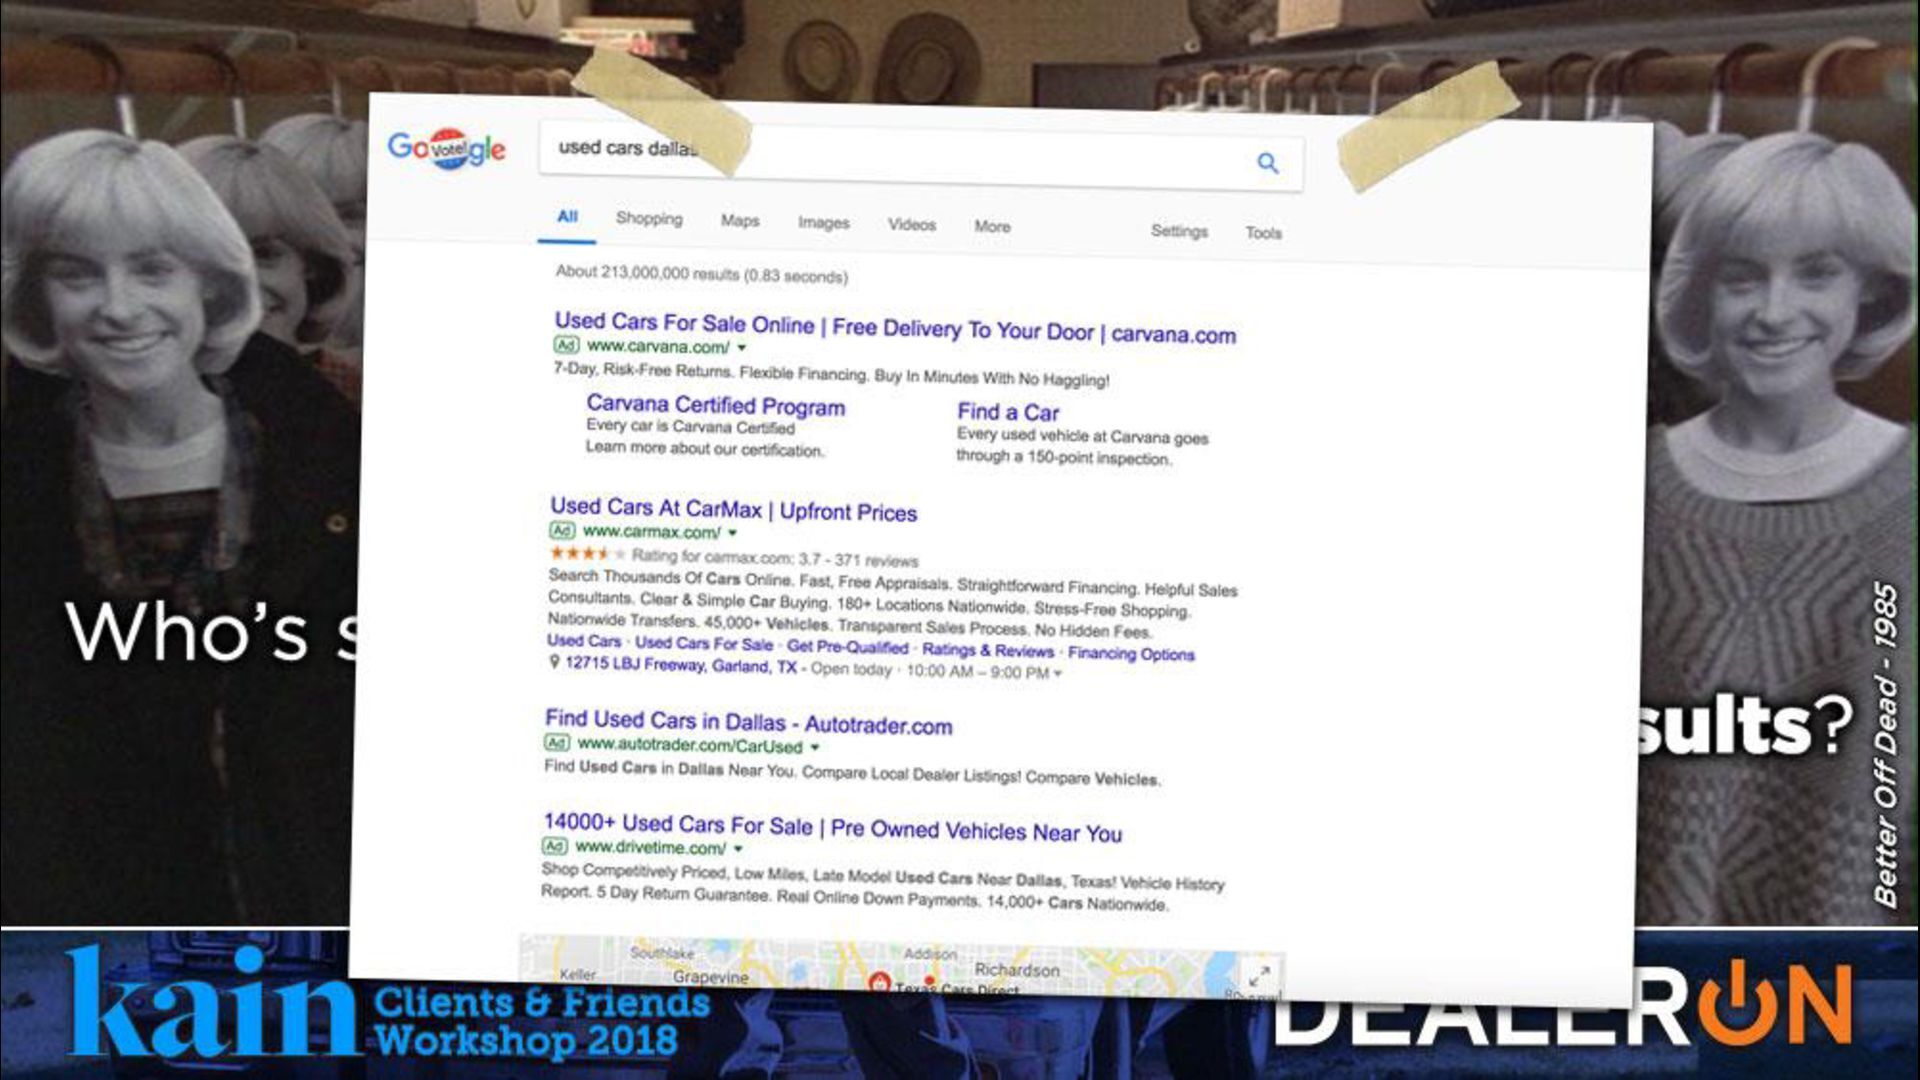The image size is (1920, 1080).
Task: Click the blue search magnifier icon
Action: 1267,163
